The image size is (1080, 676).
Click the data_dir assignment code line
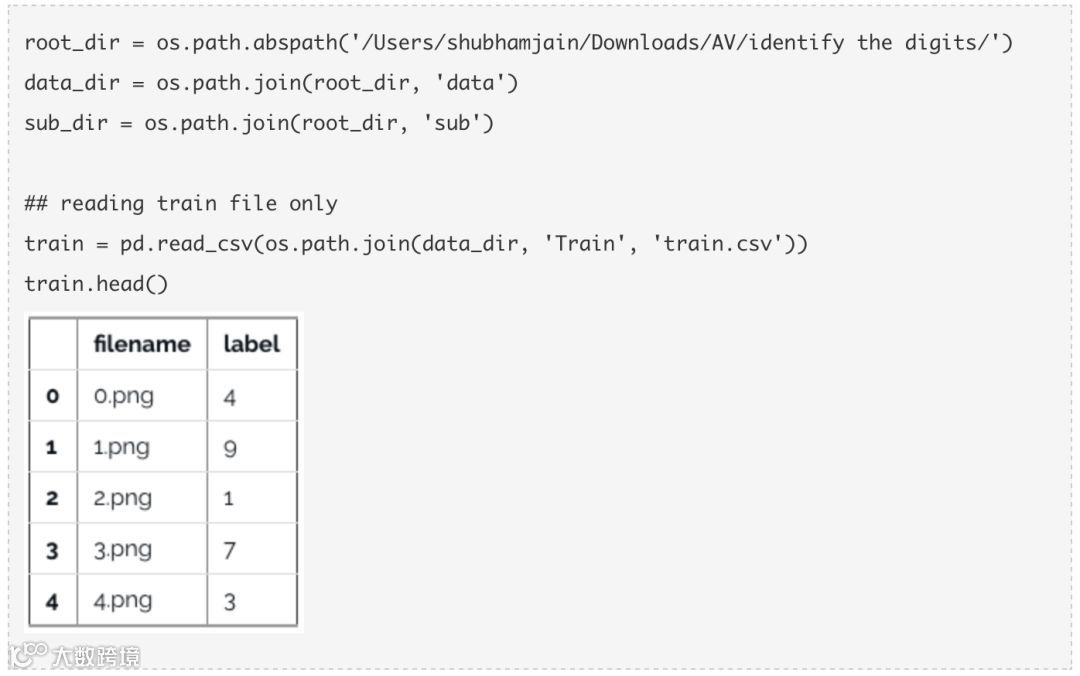coord(271,83)
